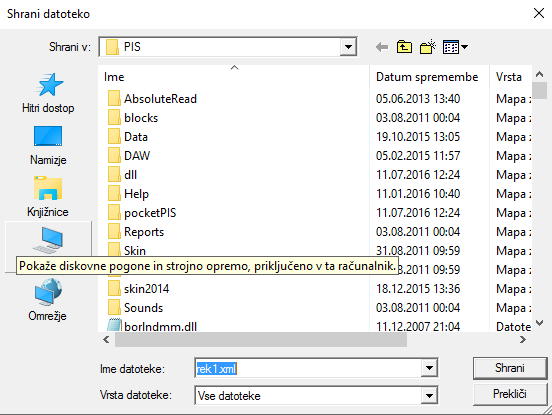
Task: Click the Shrani button
Action: tap(510, 368)
